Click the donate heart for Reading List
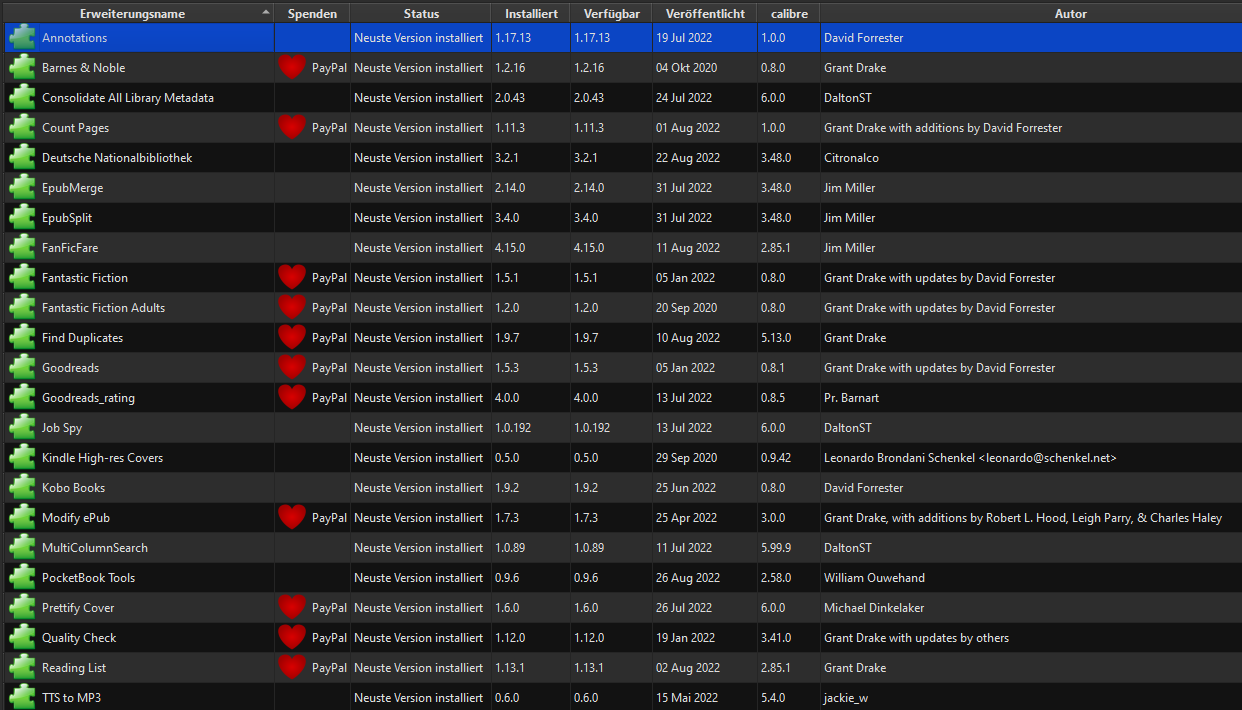The width and height of the screenshot is (1242, 710). pos(292,668)
